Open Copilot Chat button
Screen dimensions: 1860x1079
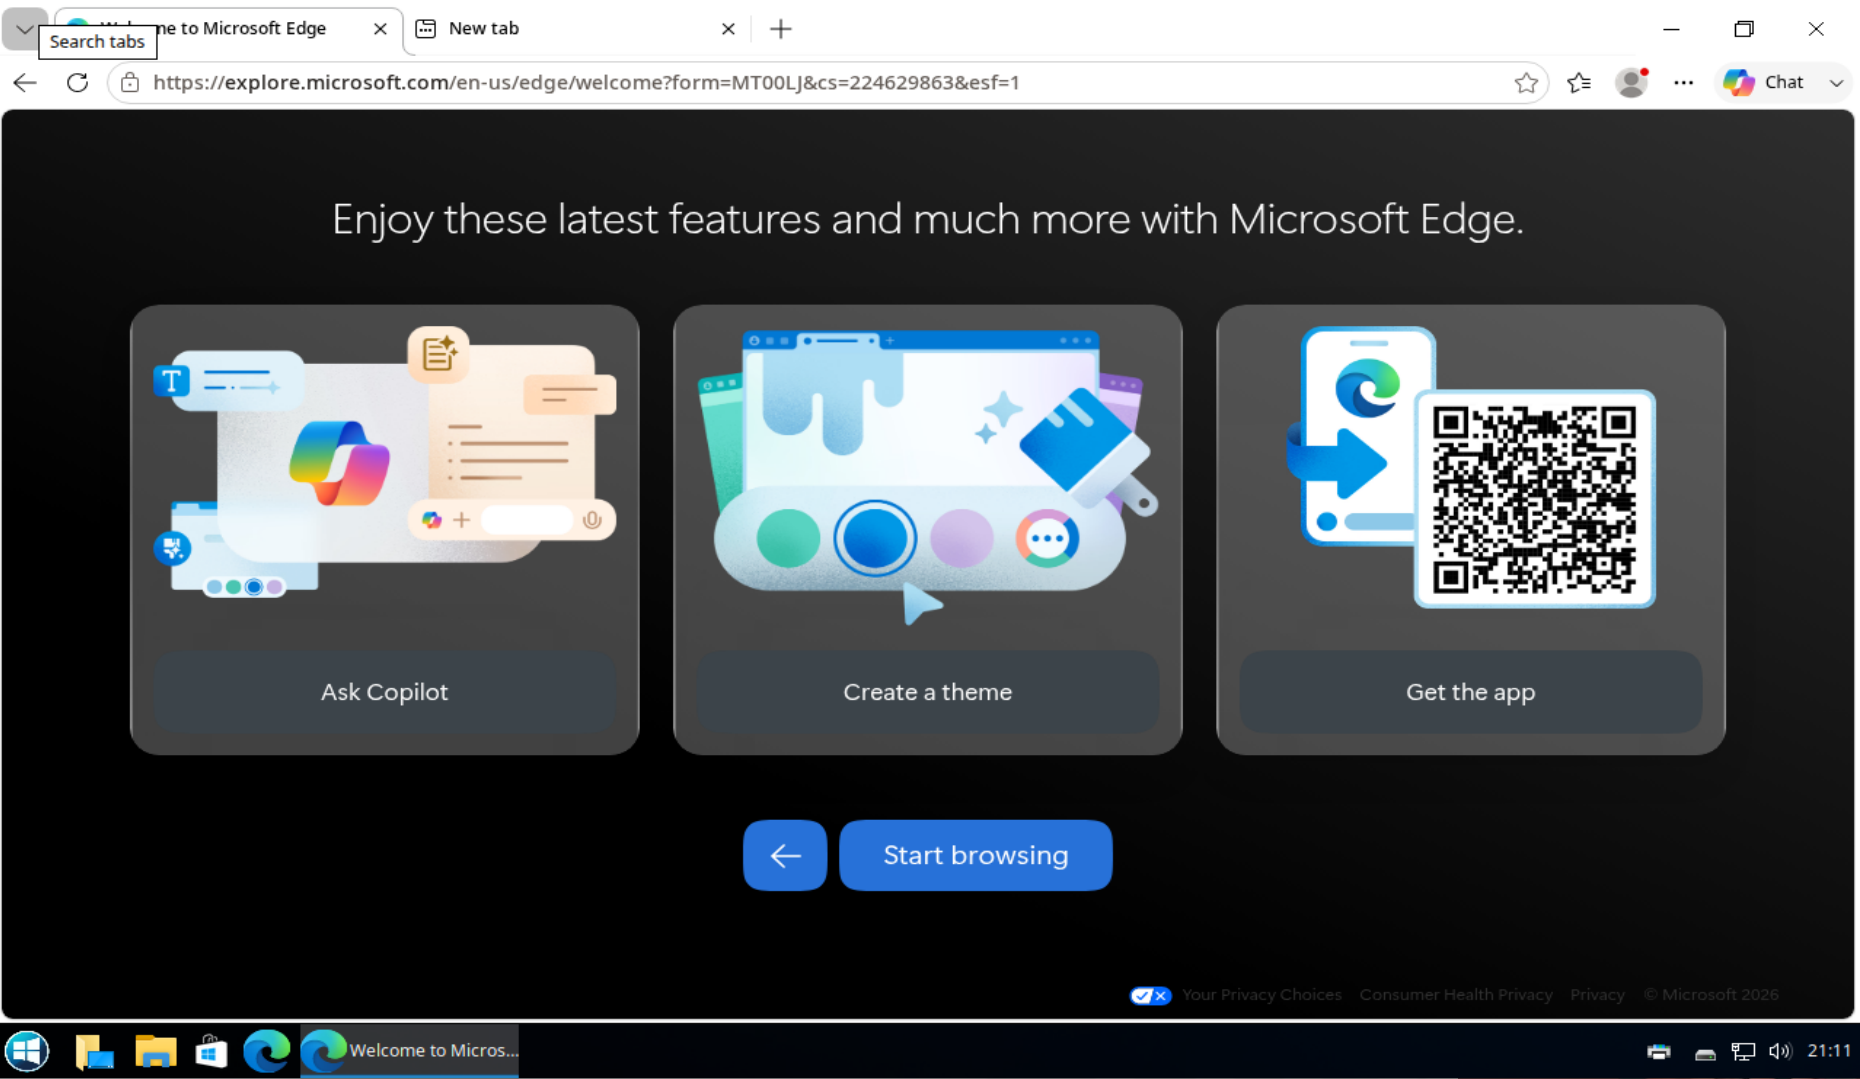(x=1766, y=83)
